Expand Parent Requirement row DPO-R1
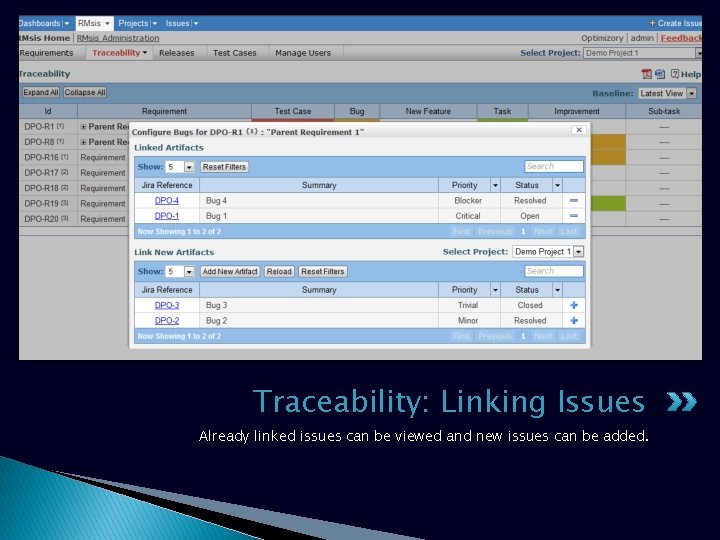This screenshot has height=540, width=720. (x=83, y=127)
